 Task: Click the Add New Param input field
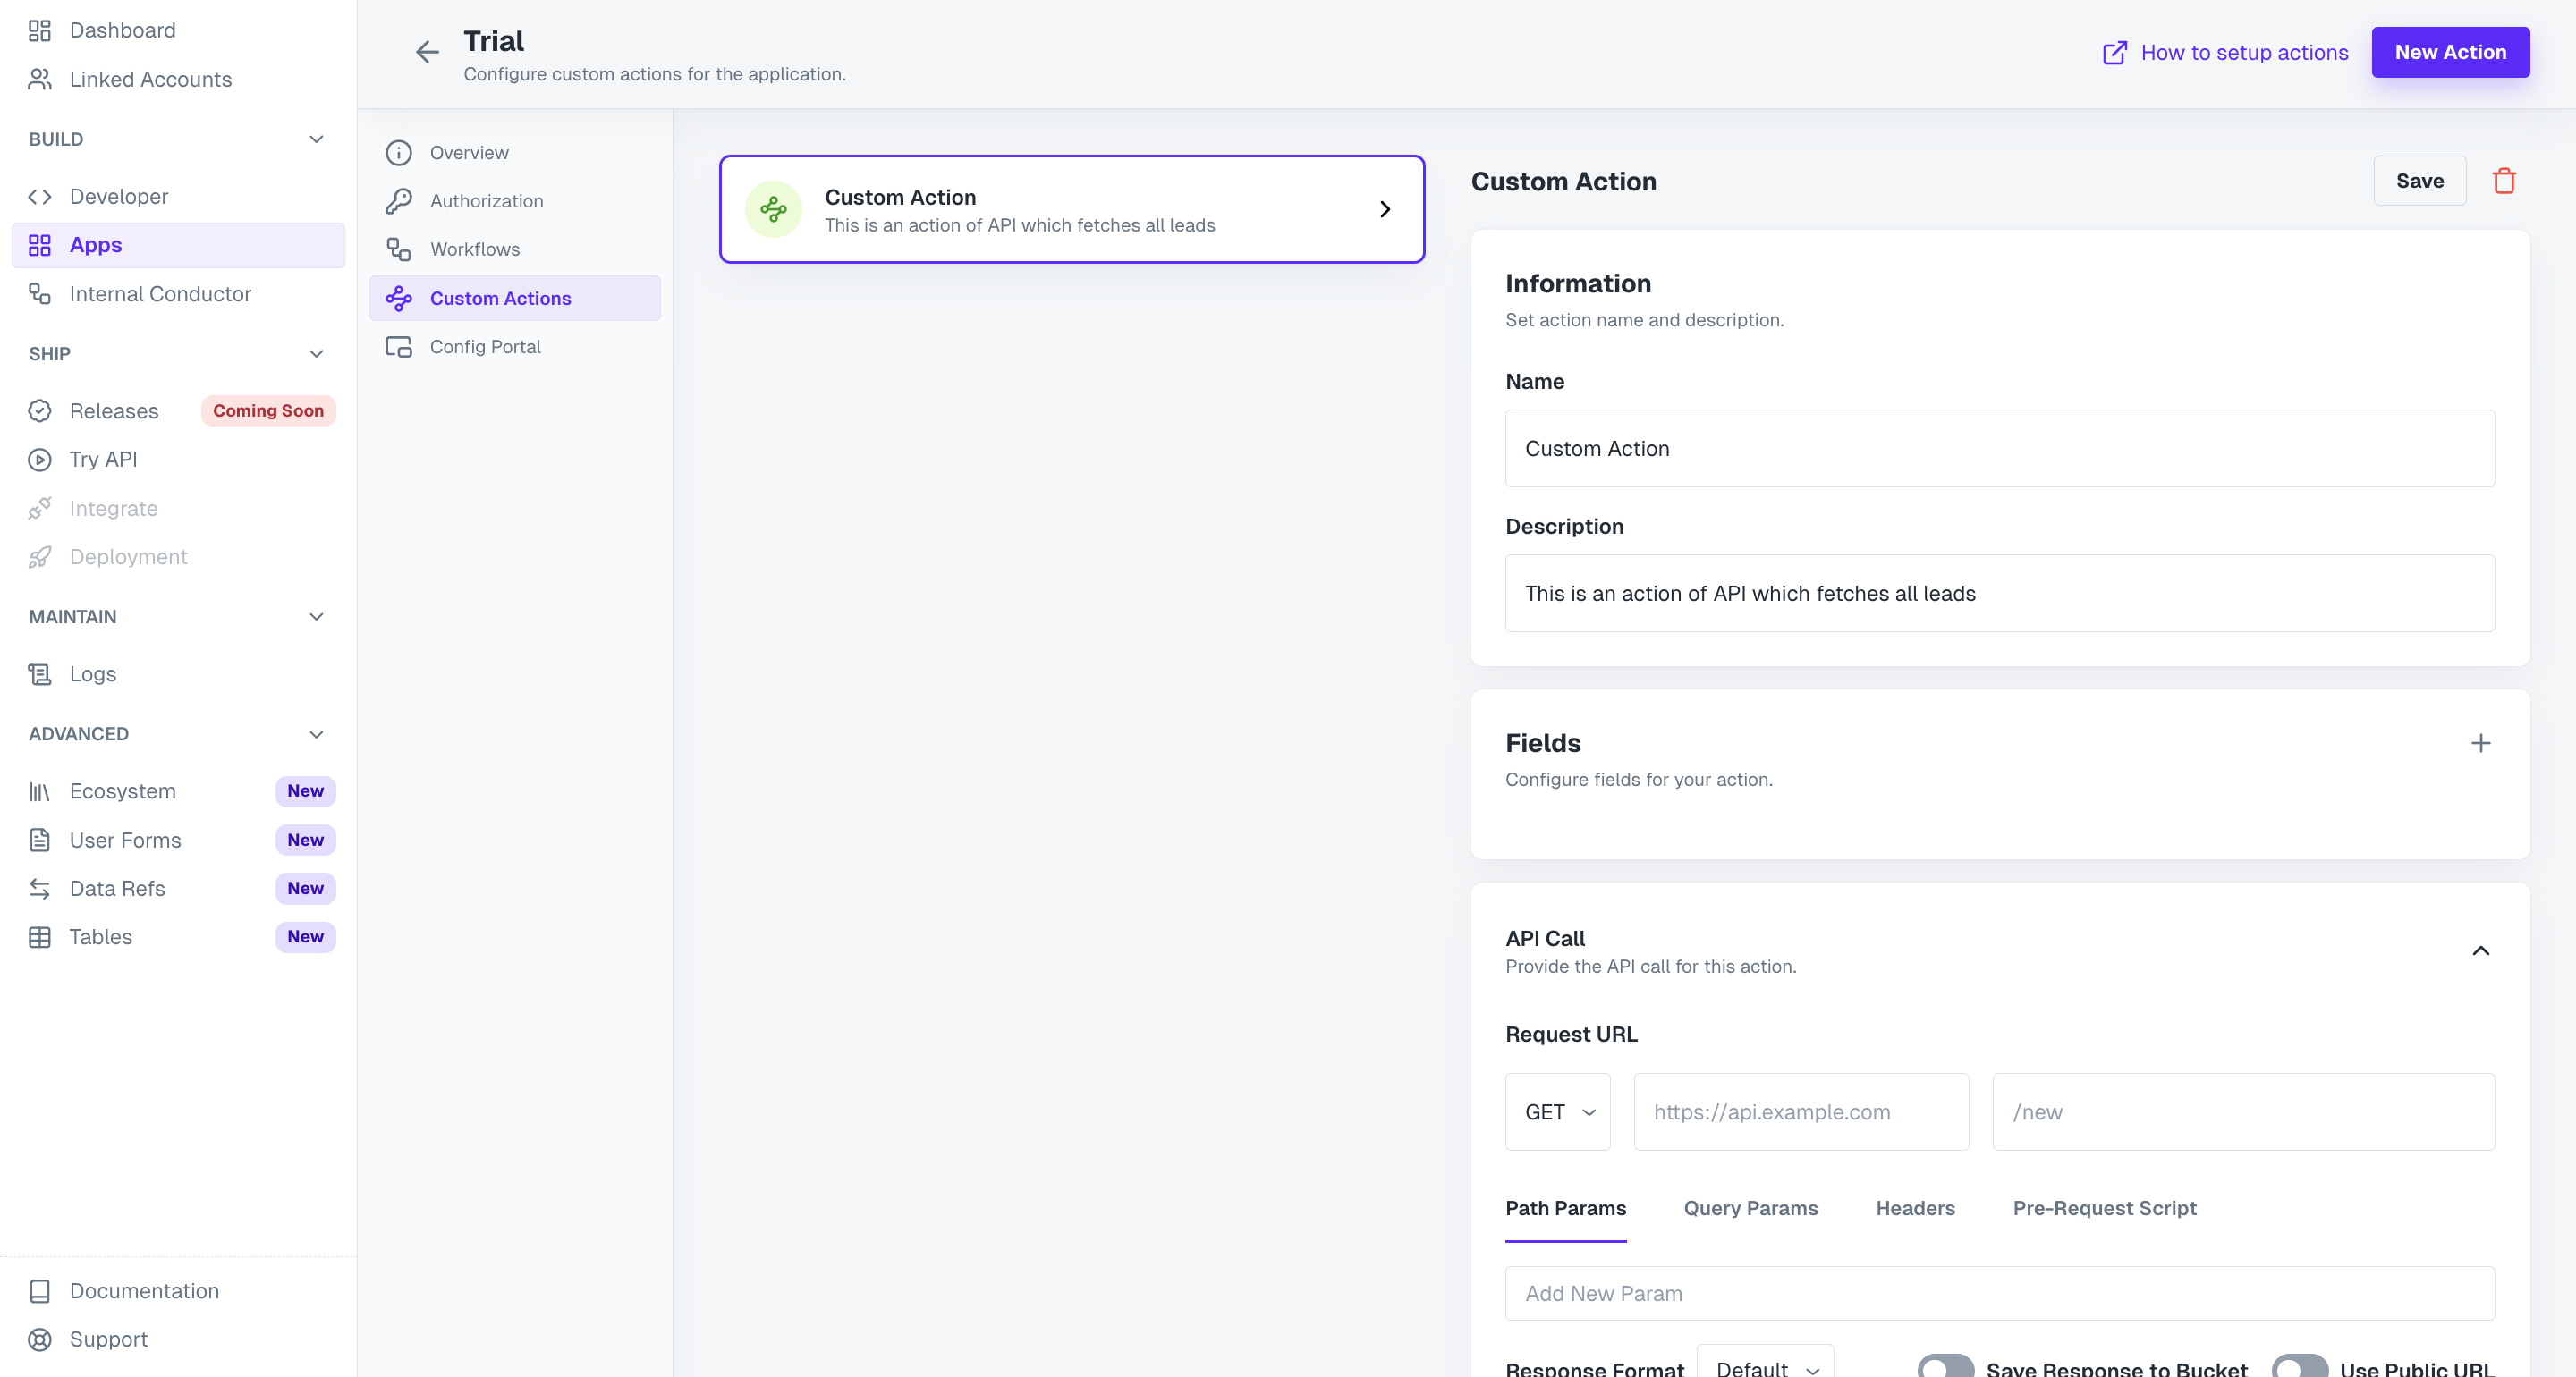[x=1998, y=1292]
